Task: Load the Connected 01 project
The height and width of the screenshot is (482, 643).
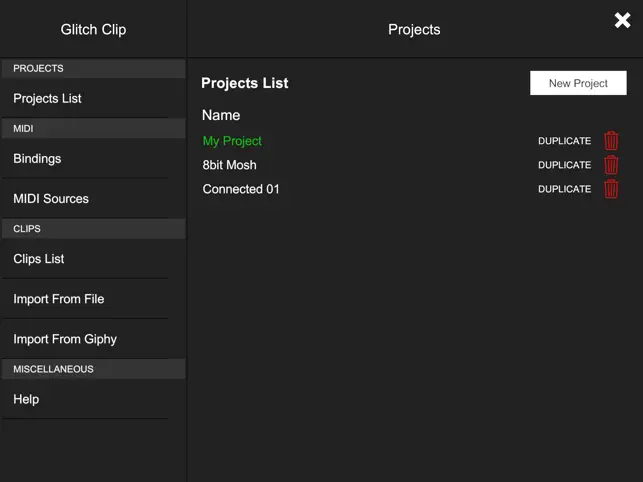Action: 241,189
